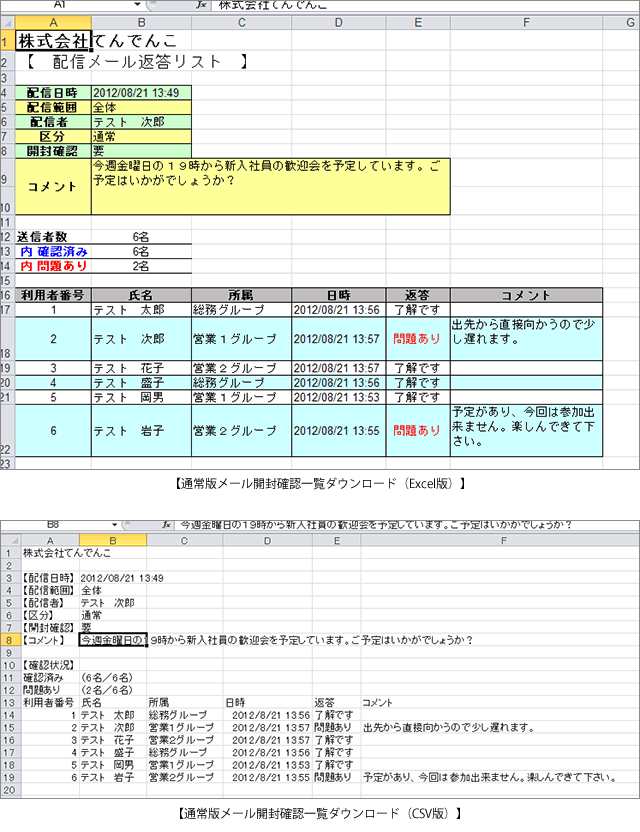Select cell with 2012/08/21 13:49 in Excel version
Viewport: 640px width, 832px height.
click(x=141, y=93)
